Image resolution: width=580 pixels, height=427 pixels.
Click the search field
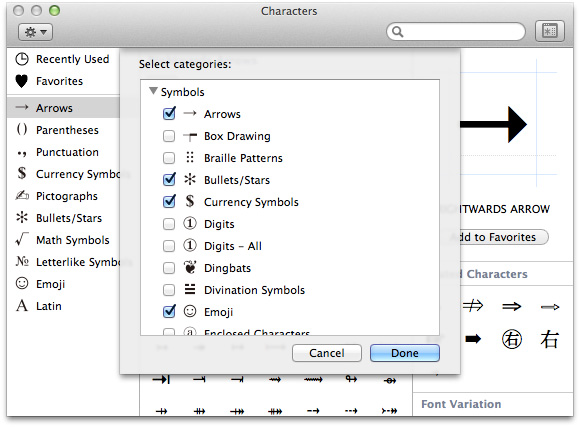[x=456, y=32]
